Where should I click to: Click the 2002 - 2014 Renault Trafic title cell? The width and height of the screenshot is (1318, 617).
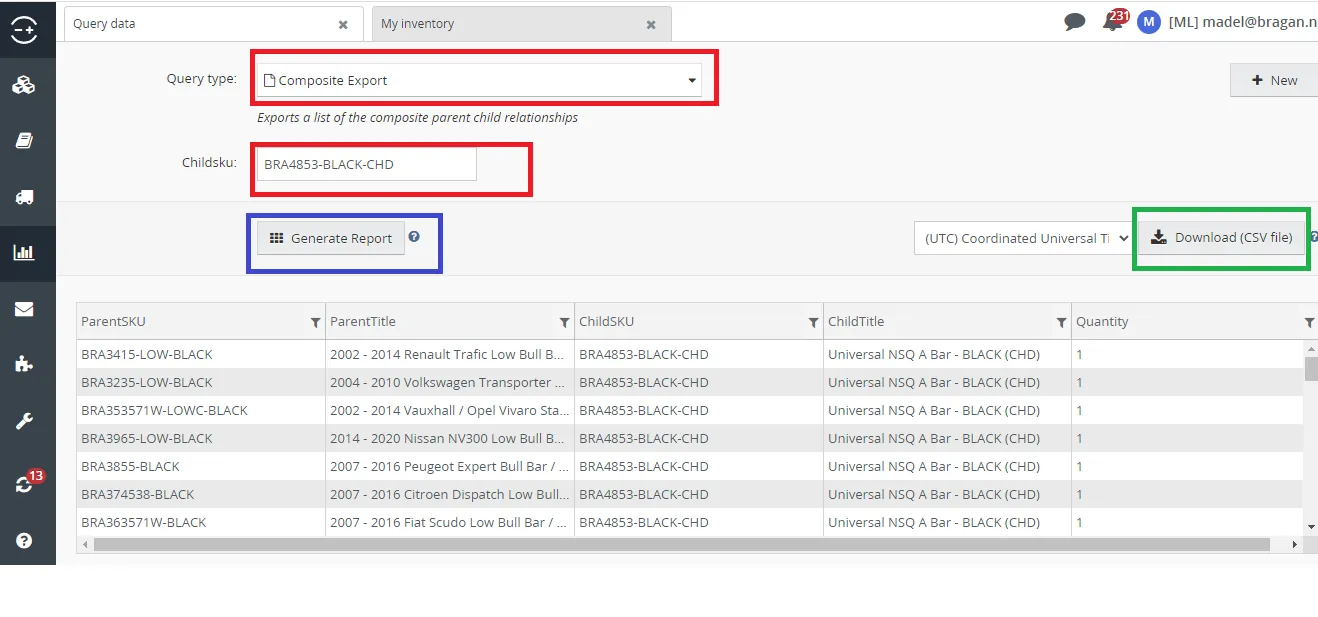[x=450, y=354]
